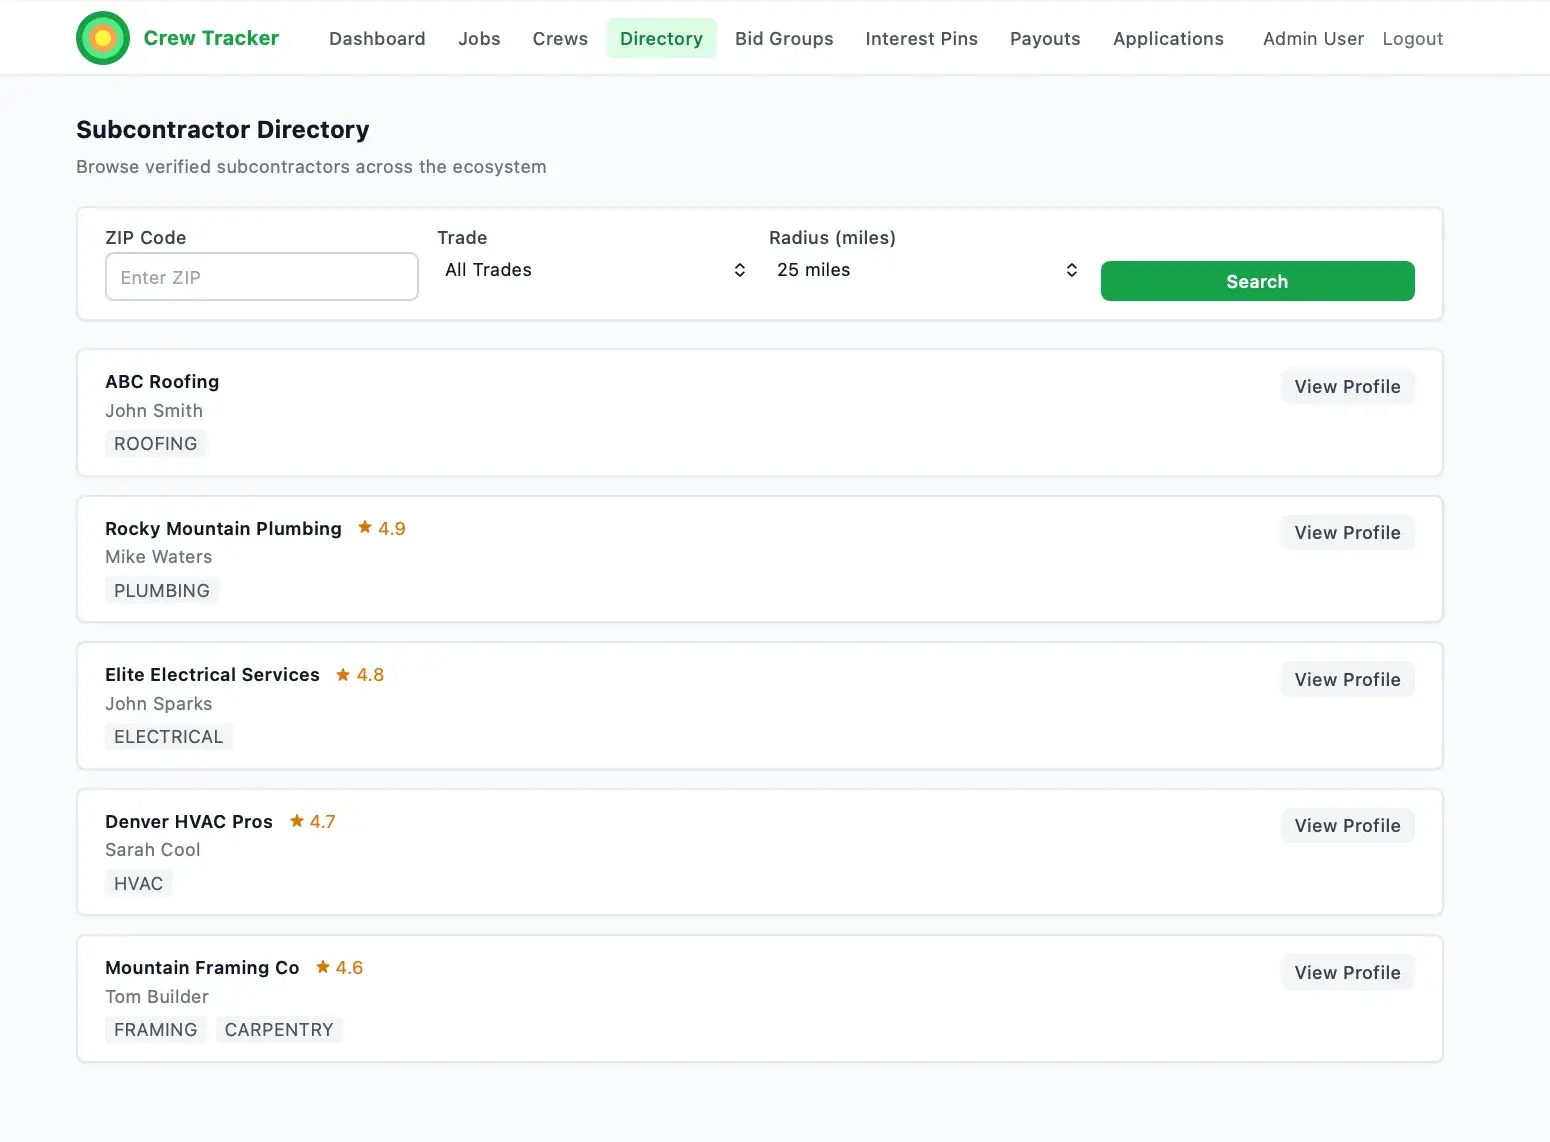
Task: Click the Crew Tracker brand name
Action: click(x=211, y=38)
